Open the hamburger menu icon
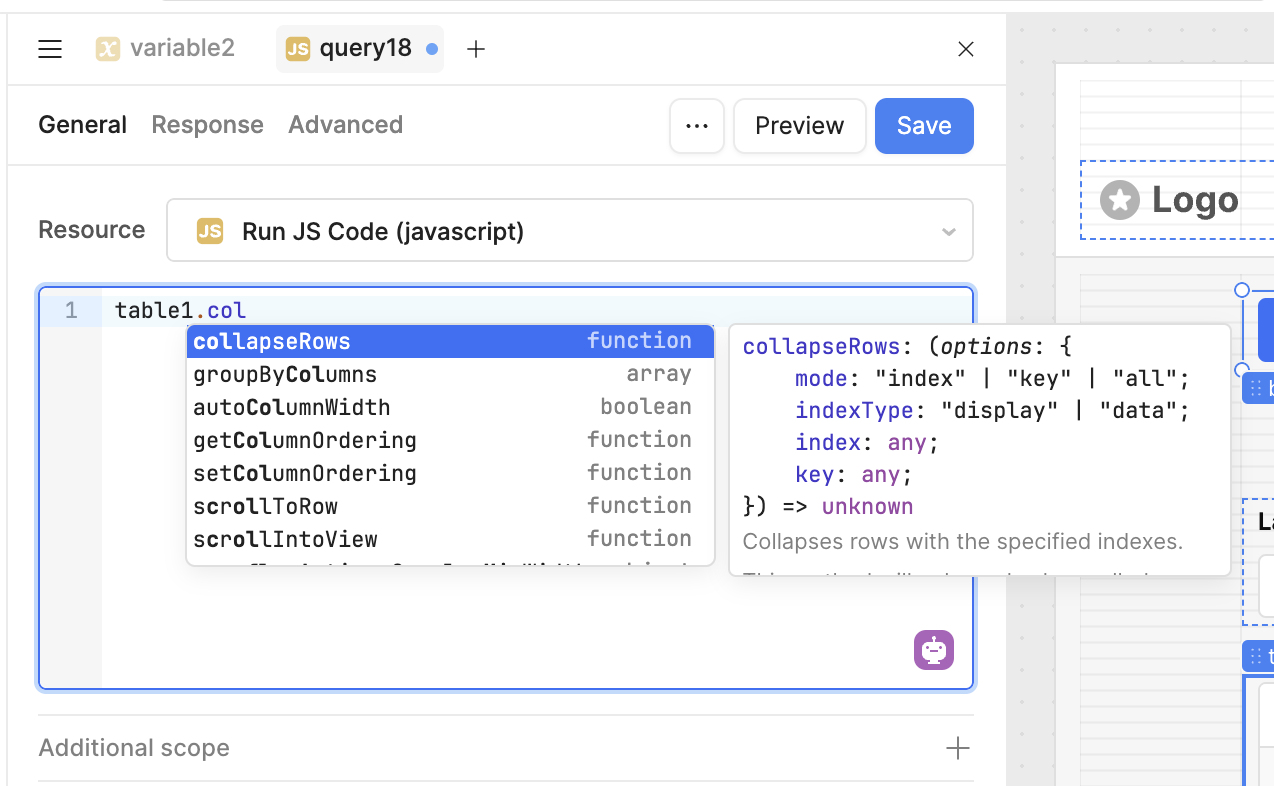The image size is (1274, 786). point(50,49)
